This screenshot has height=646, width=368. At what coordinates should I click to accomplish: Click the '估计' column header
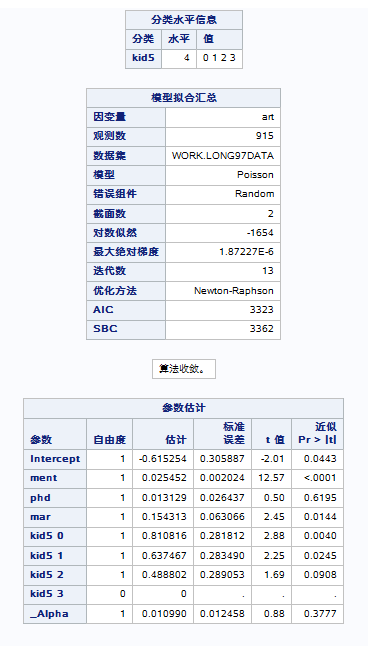tap(176, 440)
